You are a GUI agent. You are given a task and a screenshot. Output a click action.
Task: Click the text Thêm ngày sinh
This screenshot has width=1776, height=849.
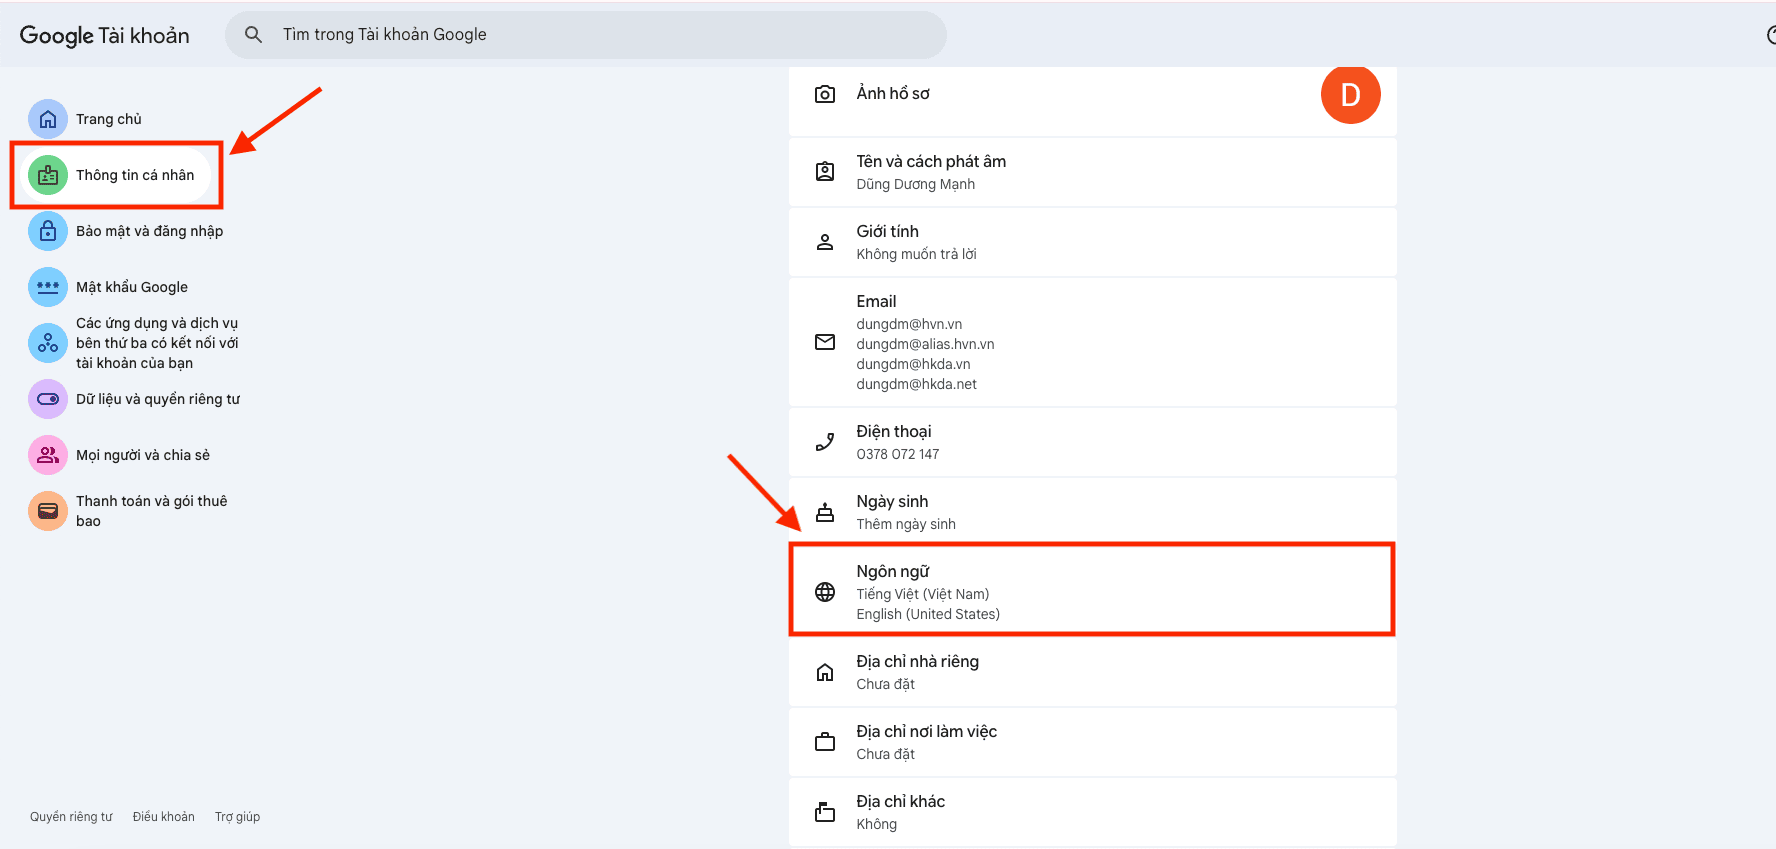(906, 524)
